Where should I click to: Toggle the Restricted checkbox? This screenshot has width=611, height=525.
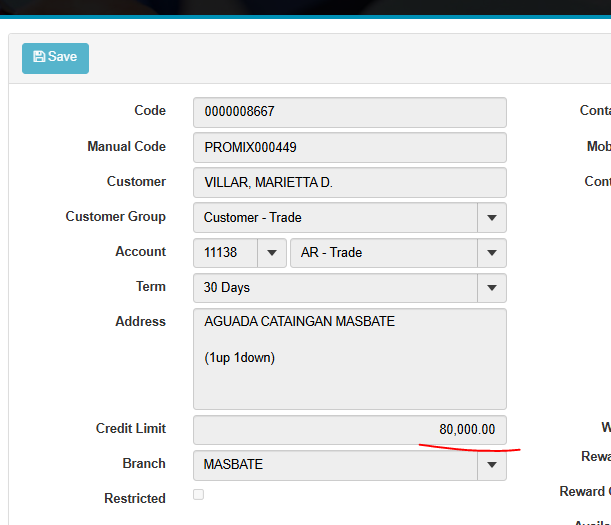tap(198, 495)
